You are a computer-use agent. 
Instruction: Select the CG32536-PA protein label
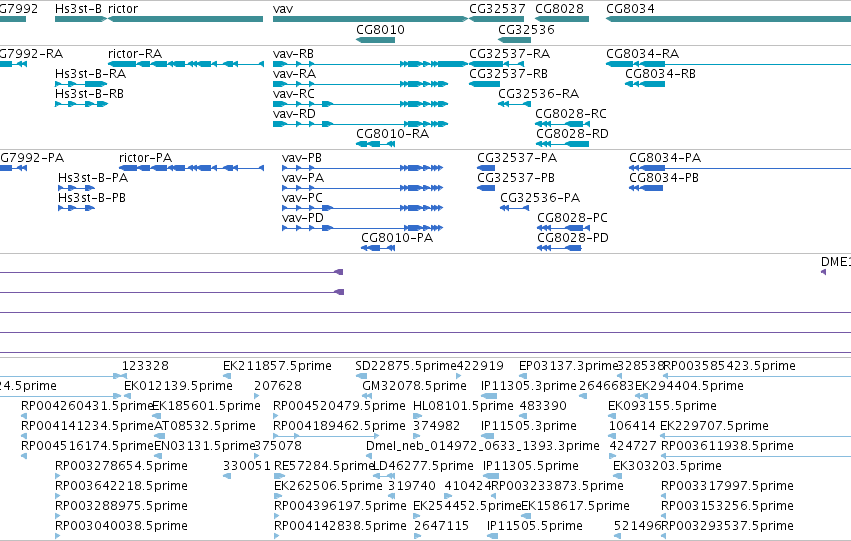(x=540, y=198)
